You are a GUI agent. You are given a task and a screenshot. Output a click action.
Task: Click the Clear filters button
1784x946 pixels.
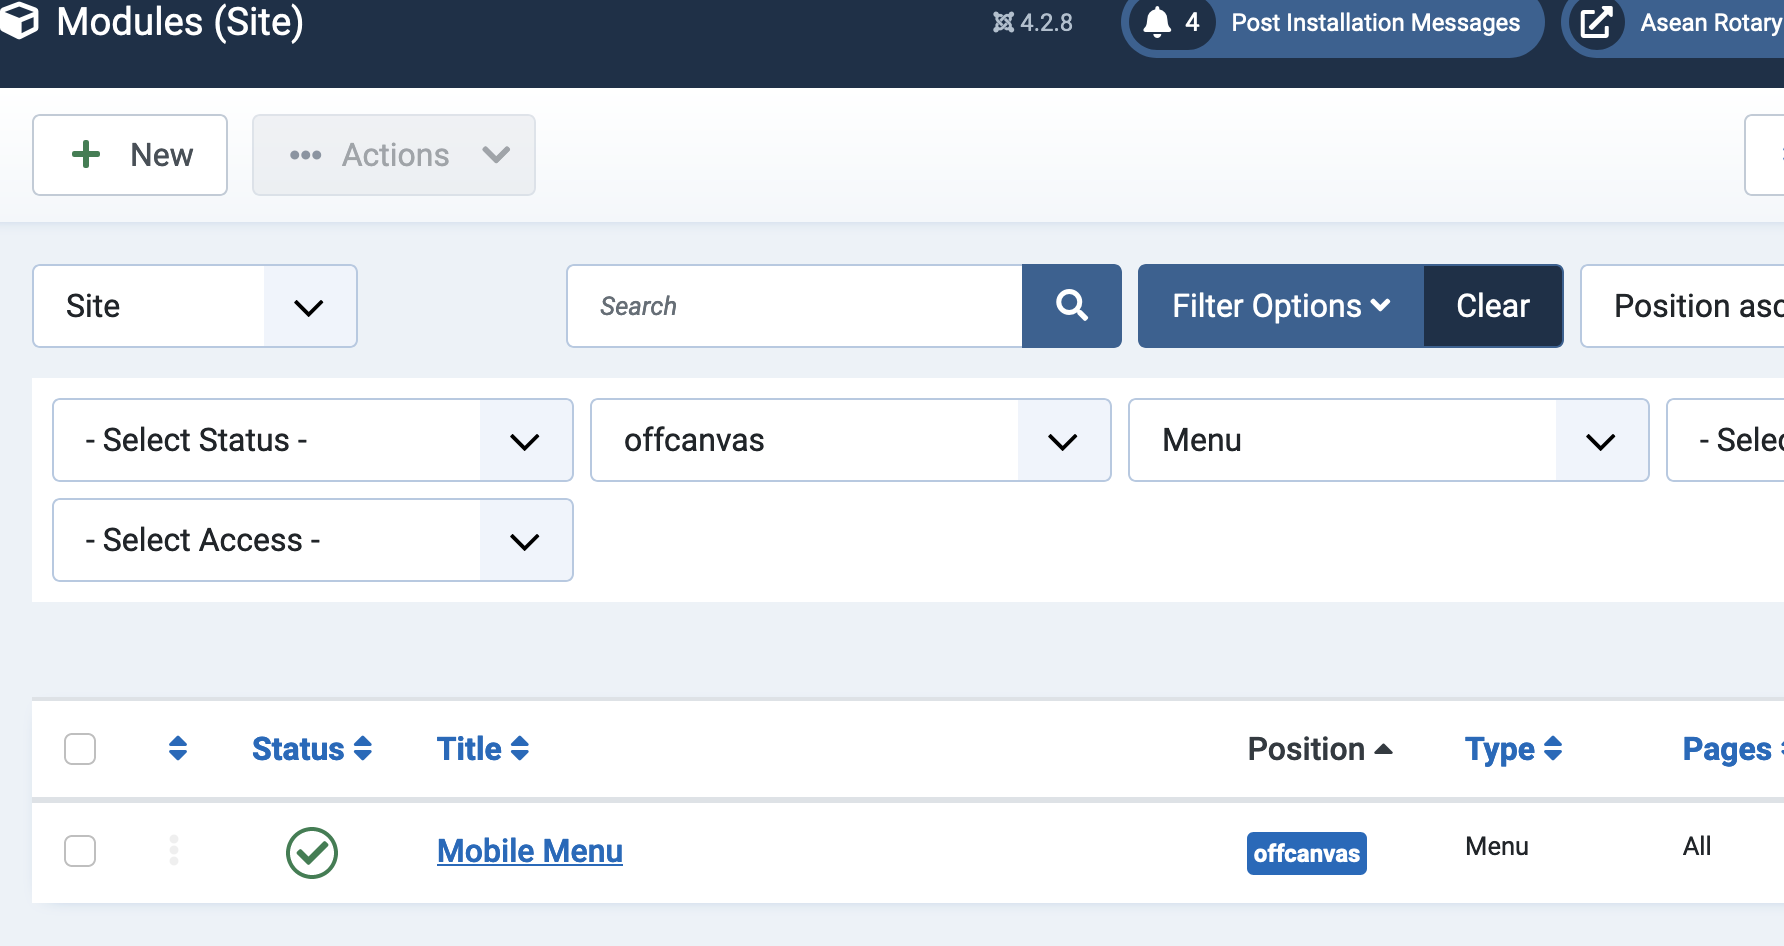pyautogui.click(x=1492, y=306)
